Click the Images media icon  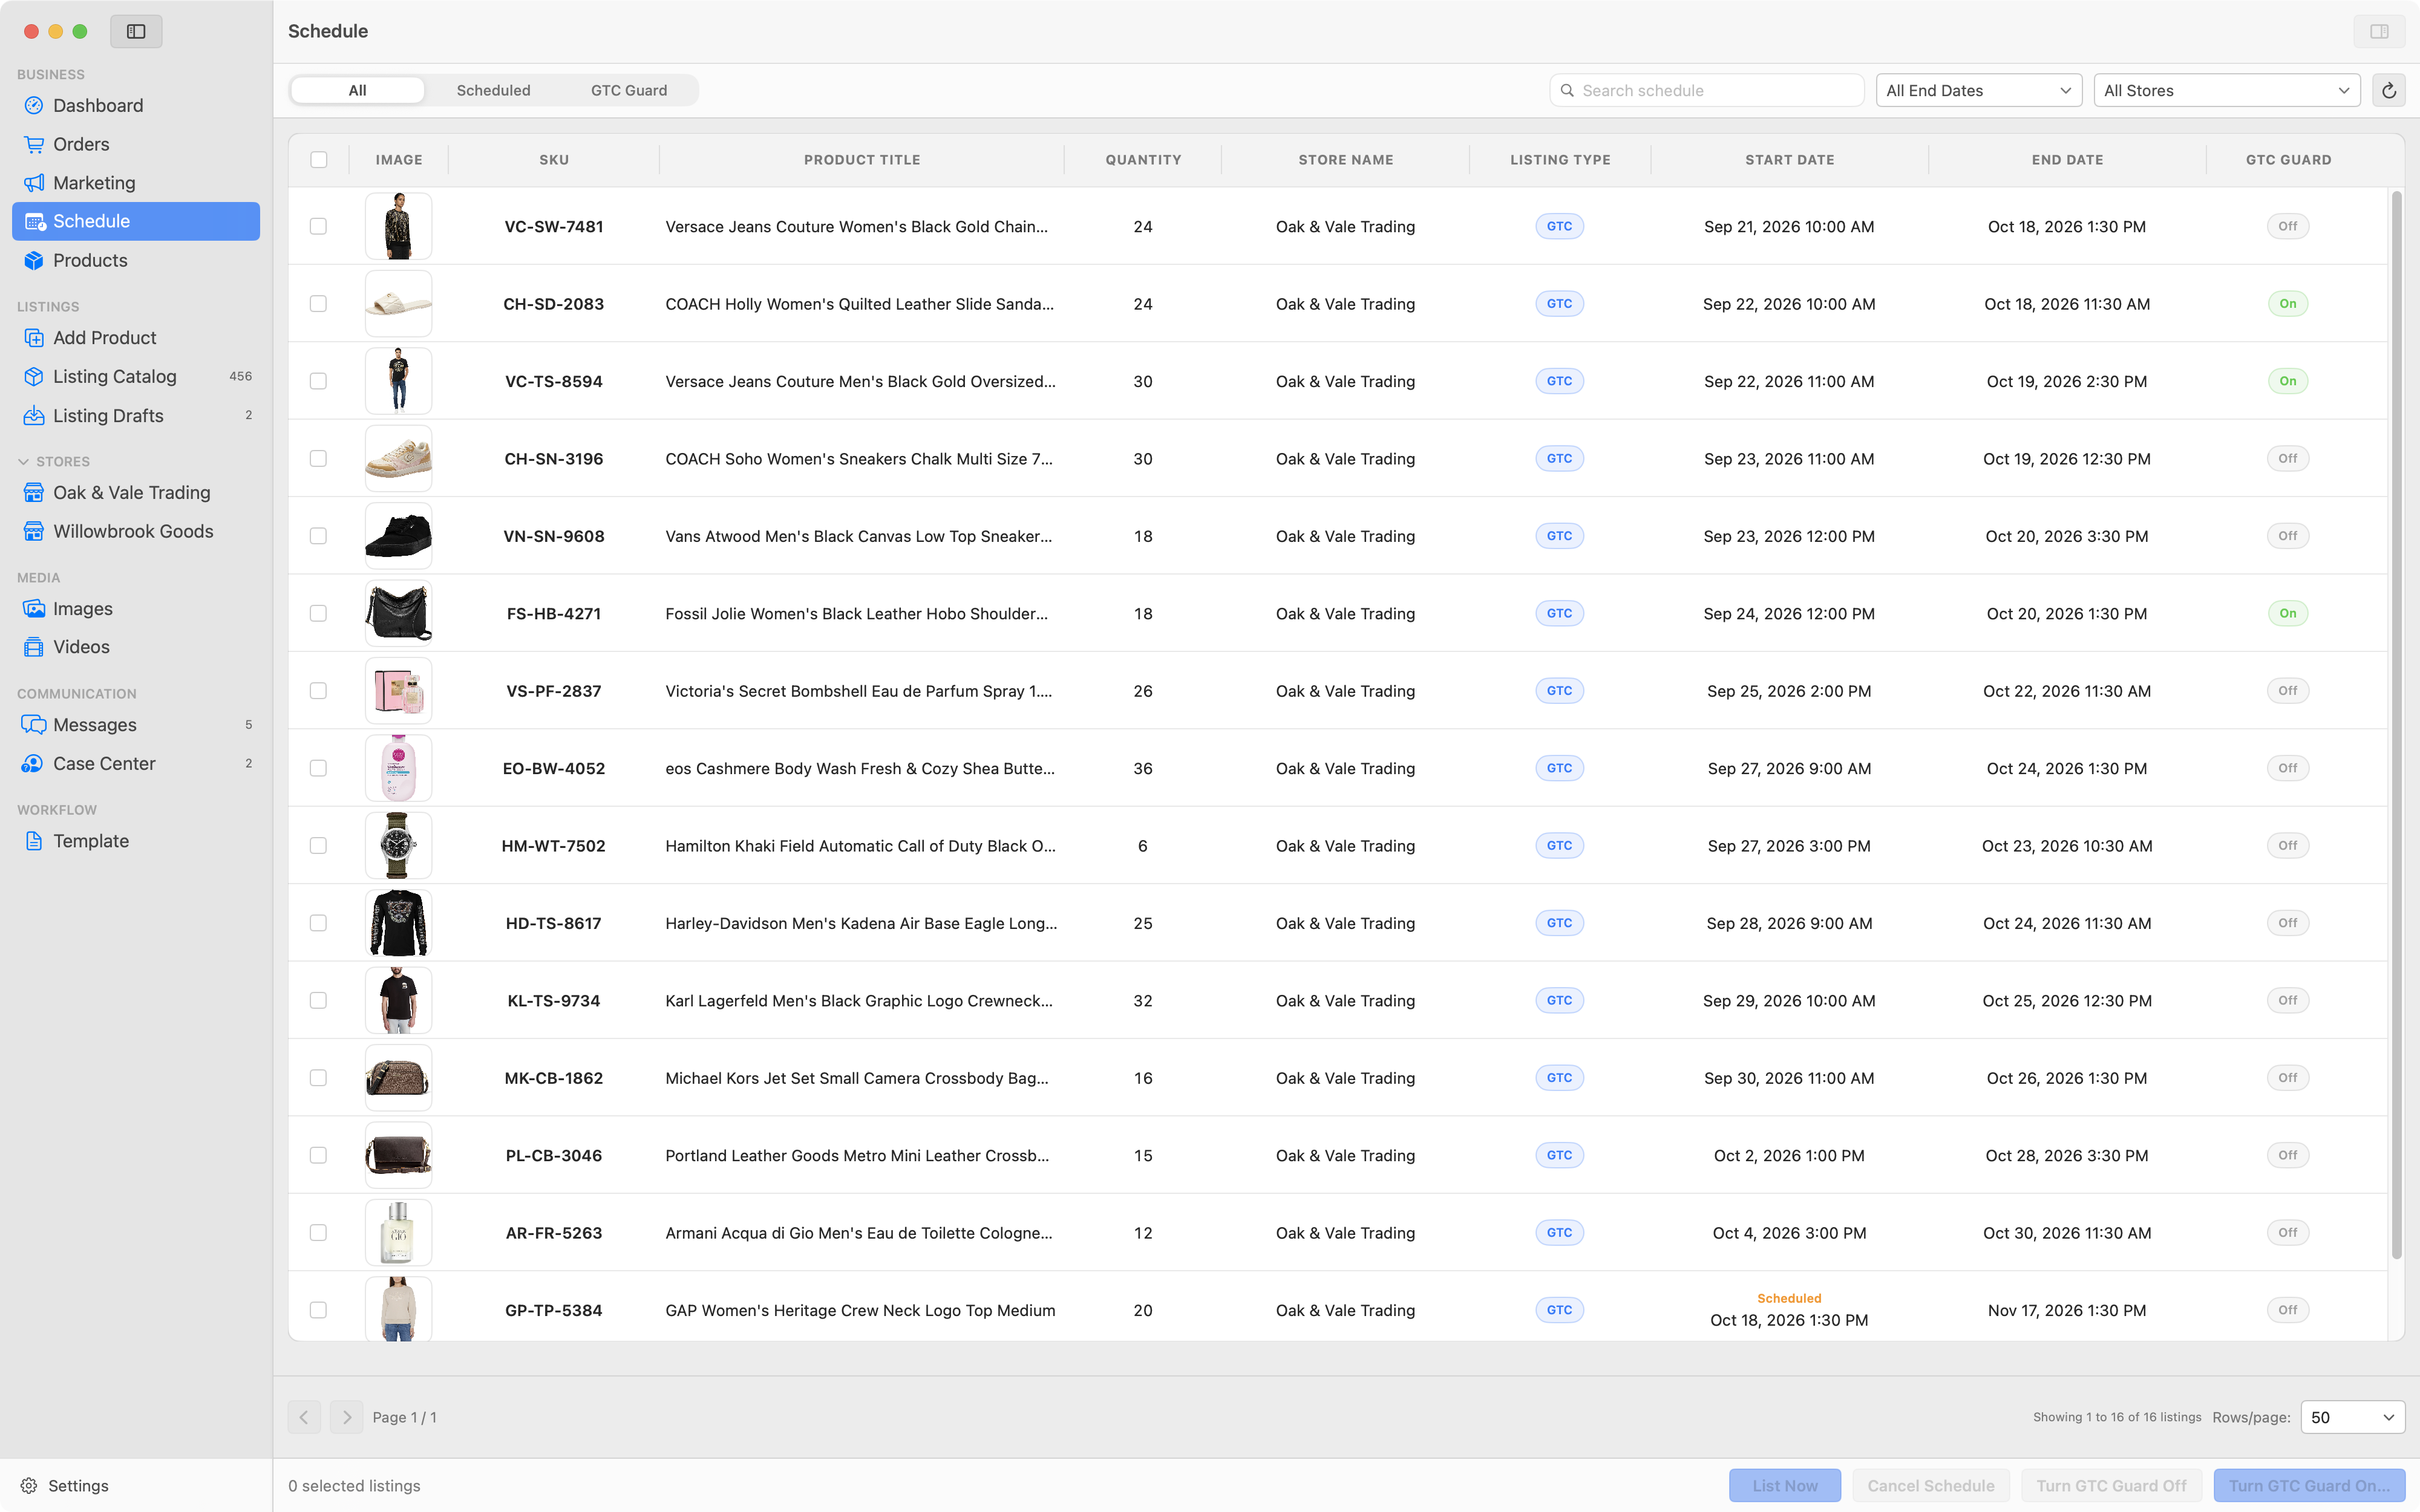[x=34, y=609]
